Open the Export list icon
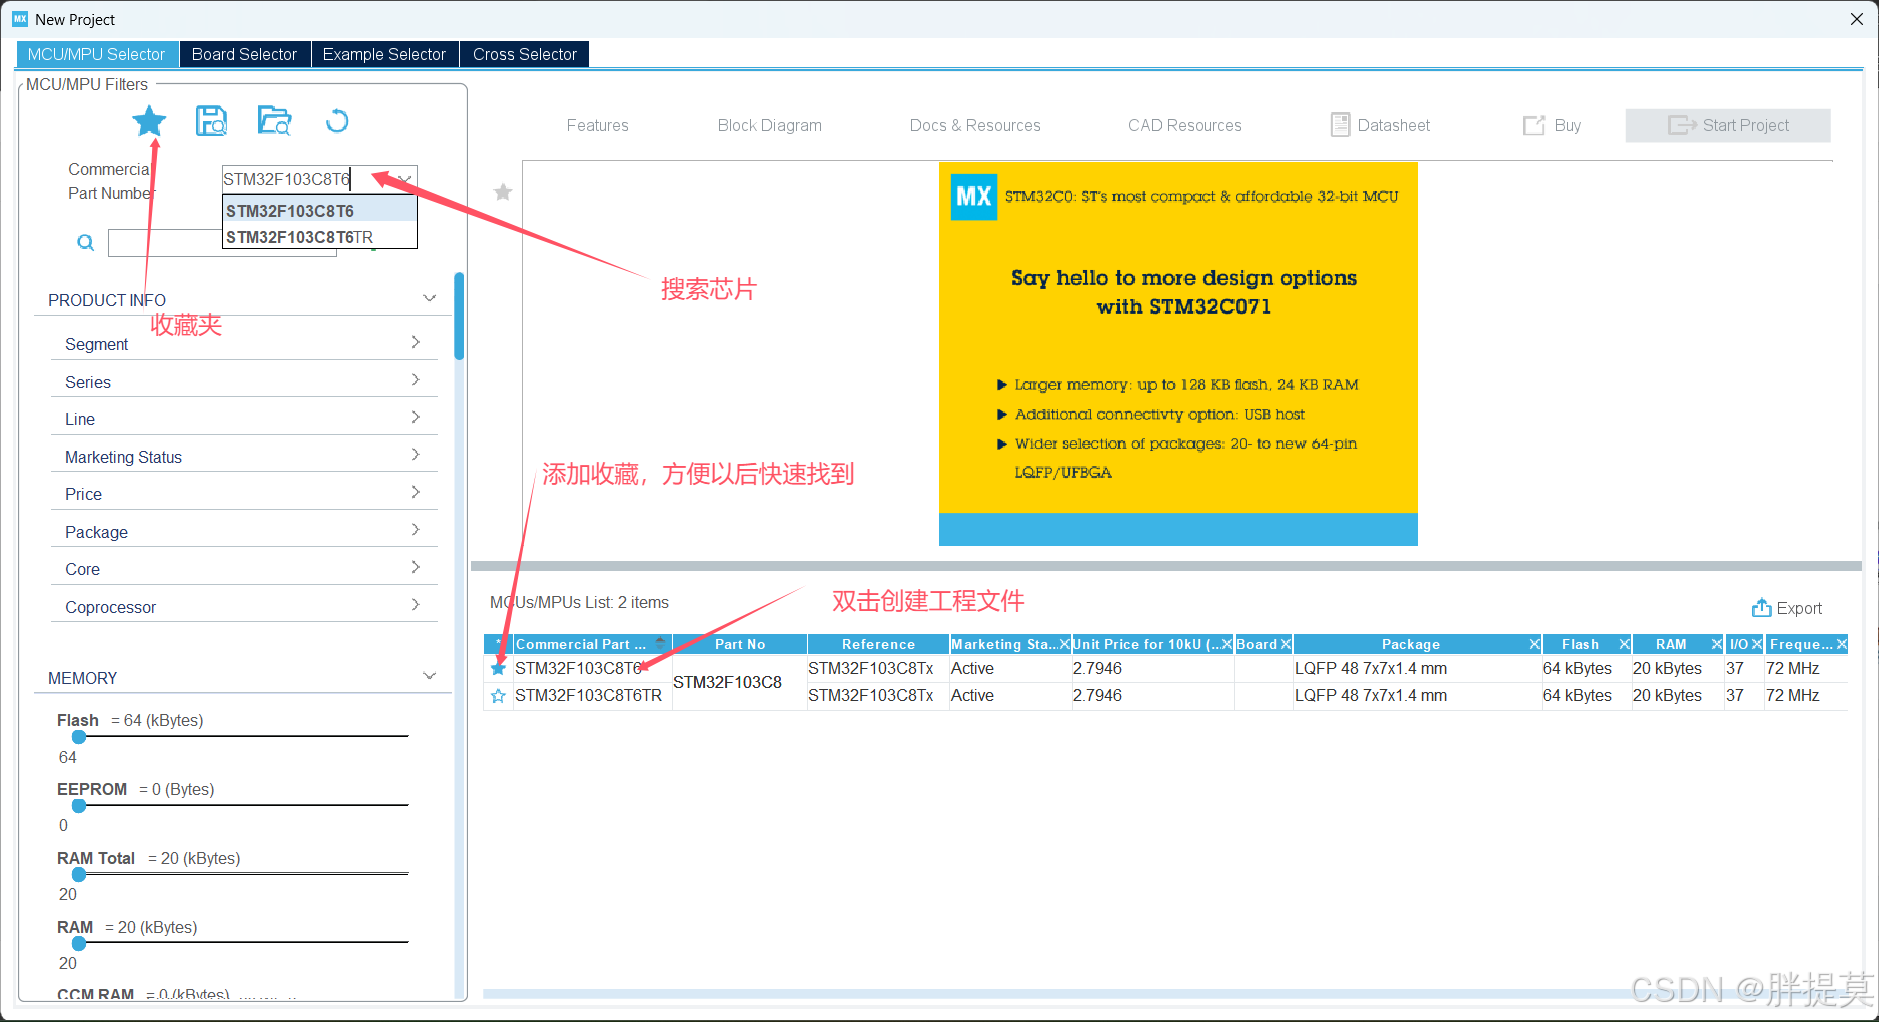1879x1022 pixels. 1761,608
